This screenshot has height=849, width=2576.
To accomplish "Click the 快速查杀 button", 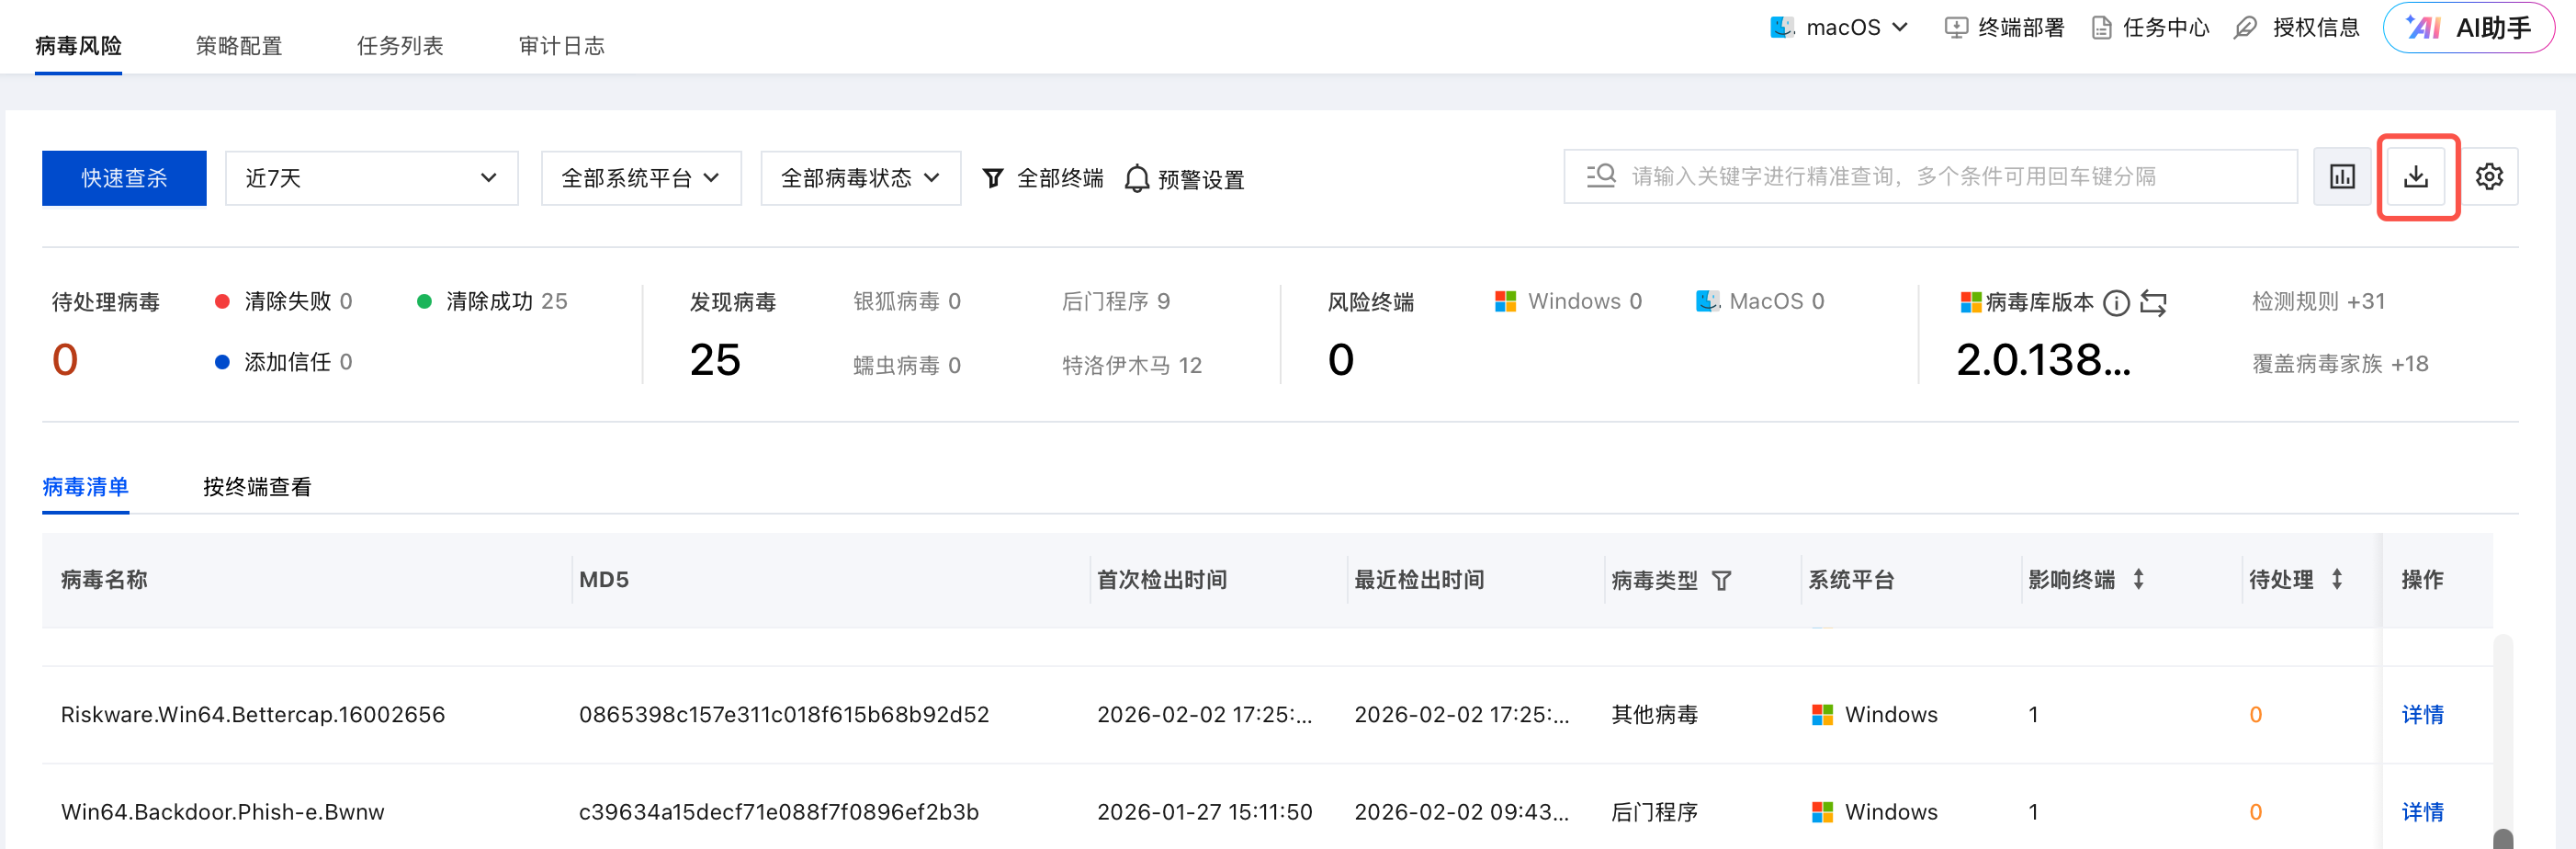I will click(124, 178).
